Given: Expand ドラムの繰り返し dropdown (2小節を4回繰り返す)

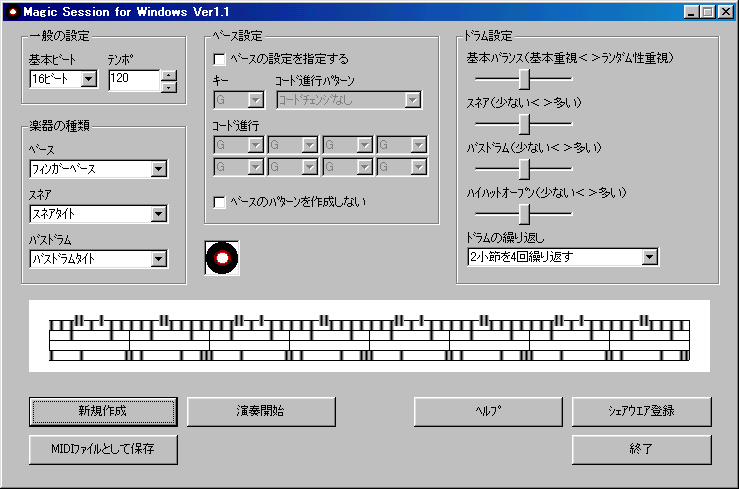Looking at the screenshot, I should pos(563,257).
